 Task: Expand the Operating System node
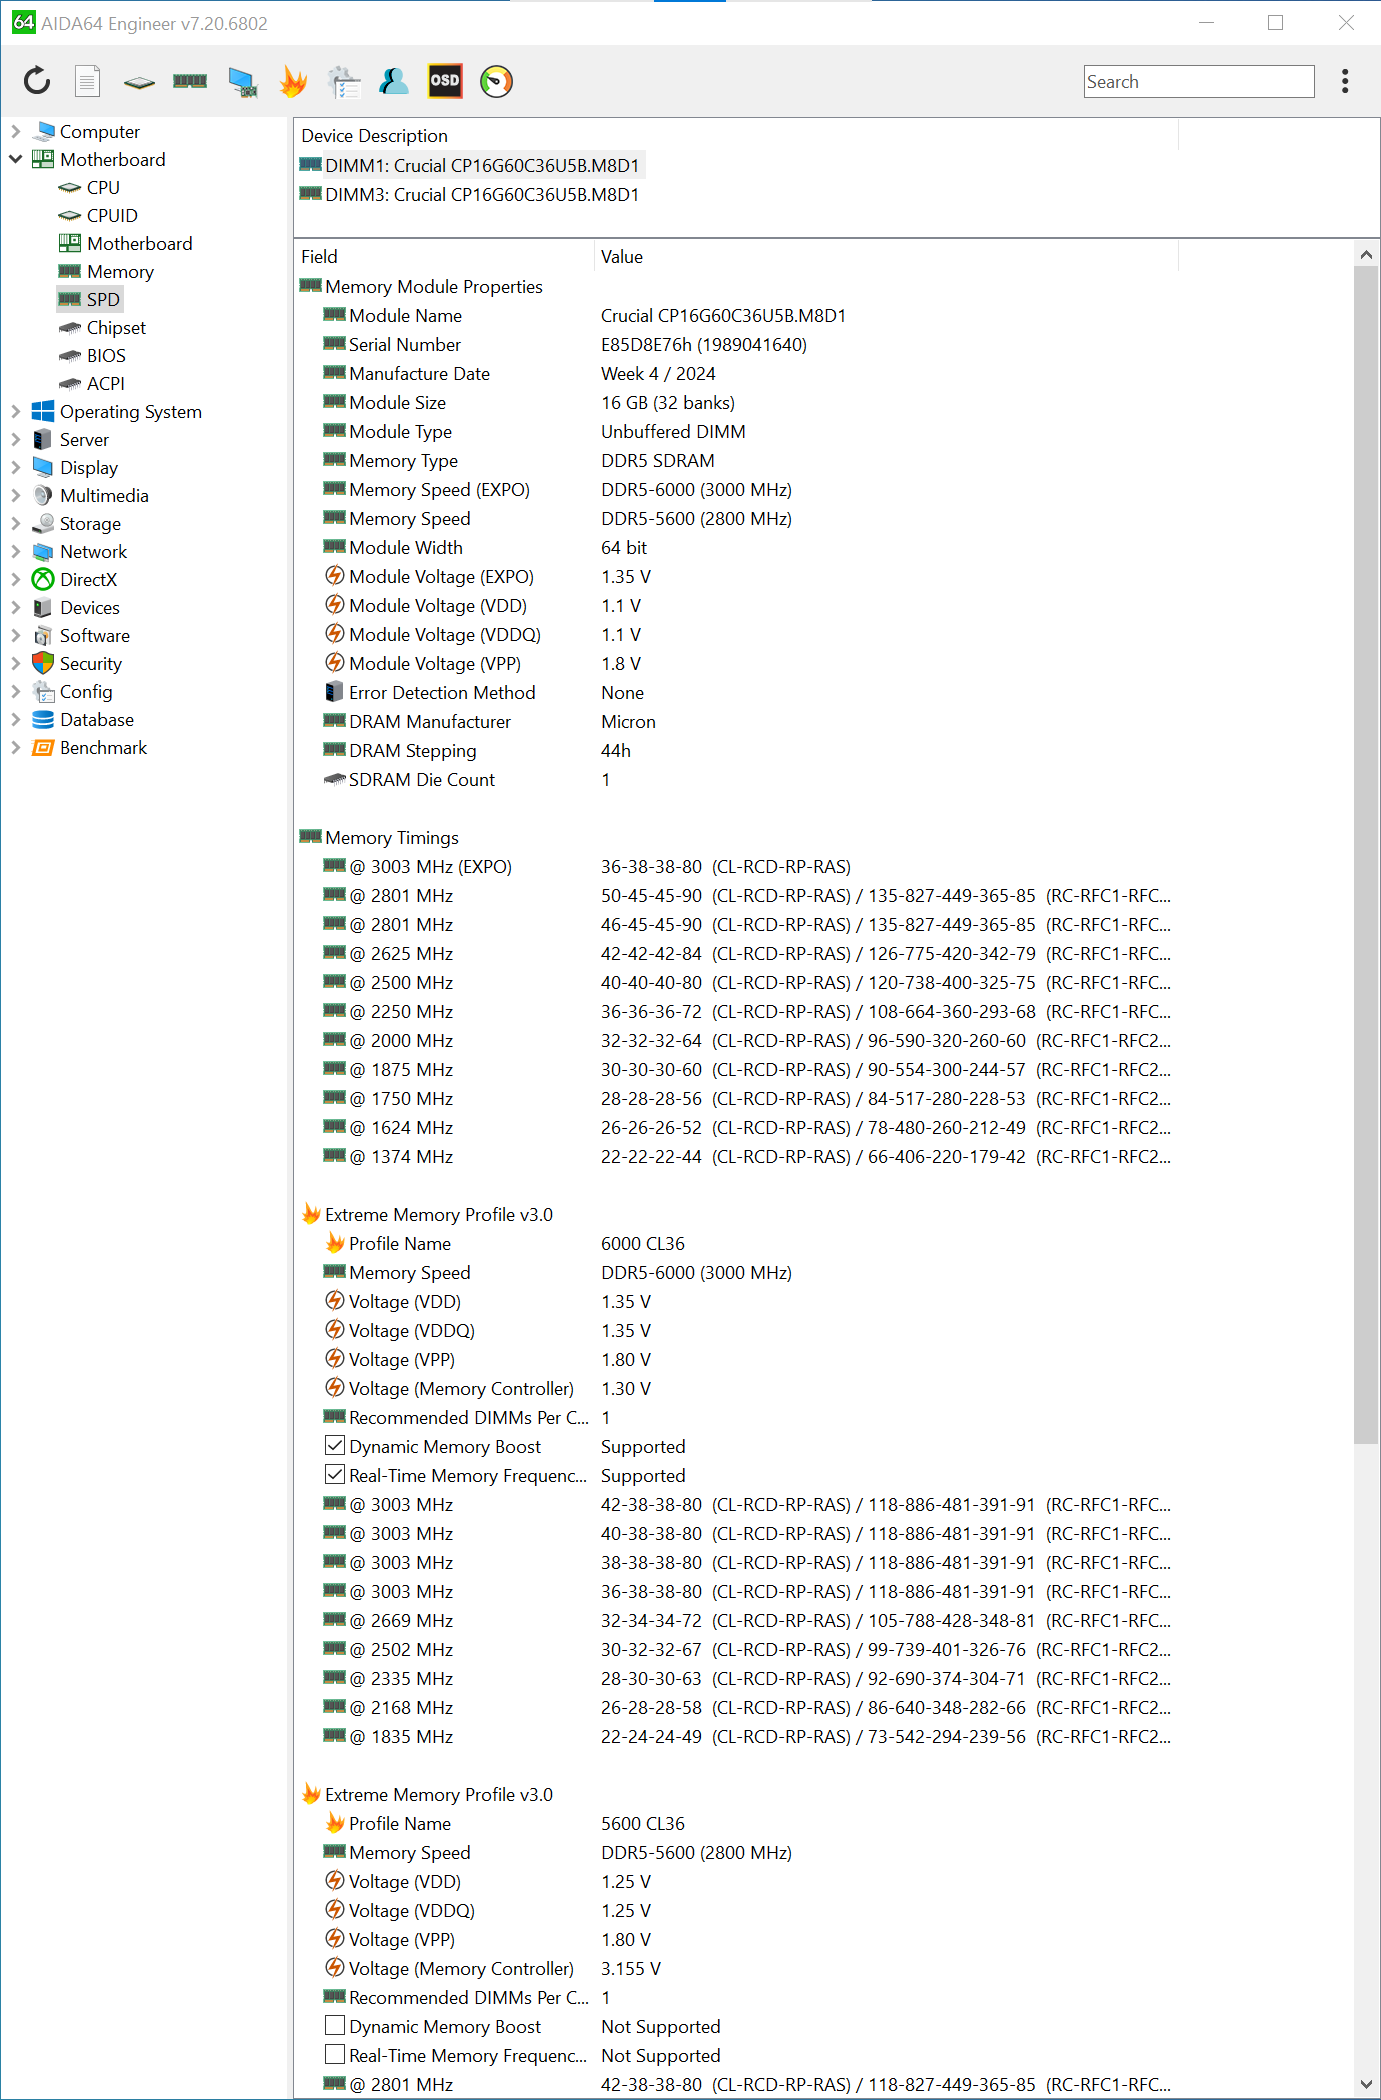15,411
